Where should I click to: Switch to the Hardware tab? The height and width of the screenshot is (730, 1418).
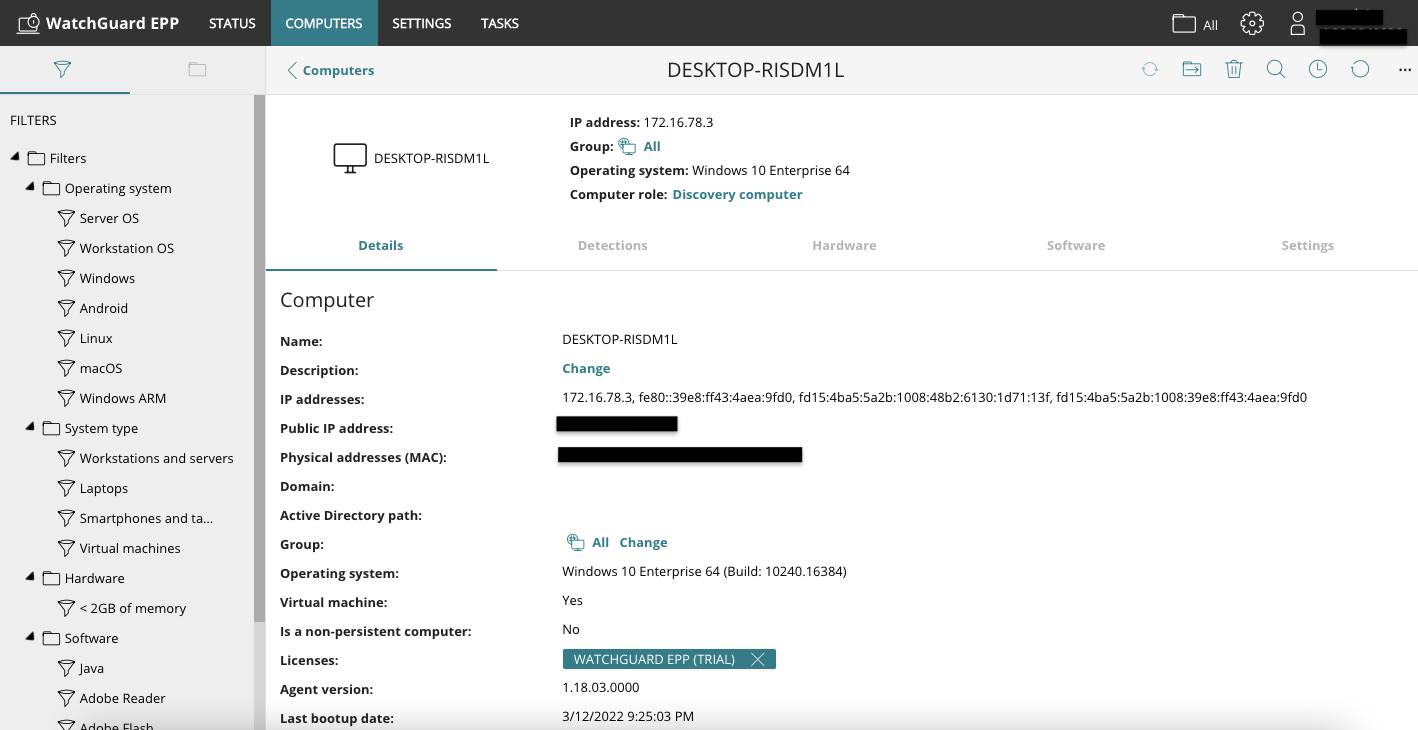[844, 245]
